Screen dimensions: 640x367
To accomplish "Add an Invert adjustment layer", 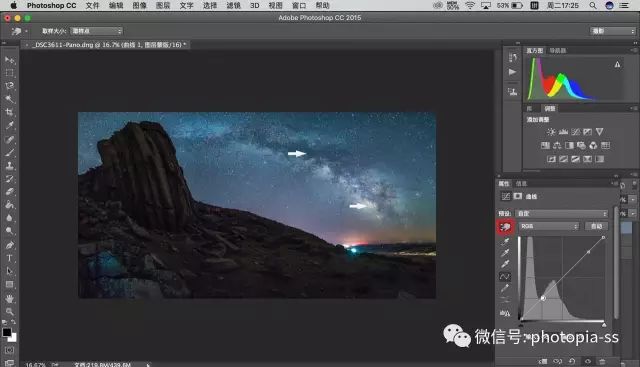I will coord(551,159).
